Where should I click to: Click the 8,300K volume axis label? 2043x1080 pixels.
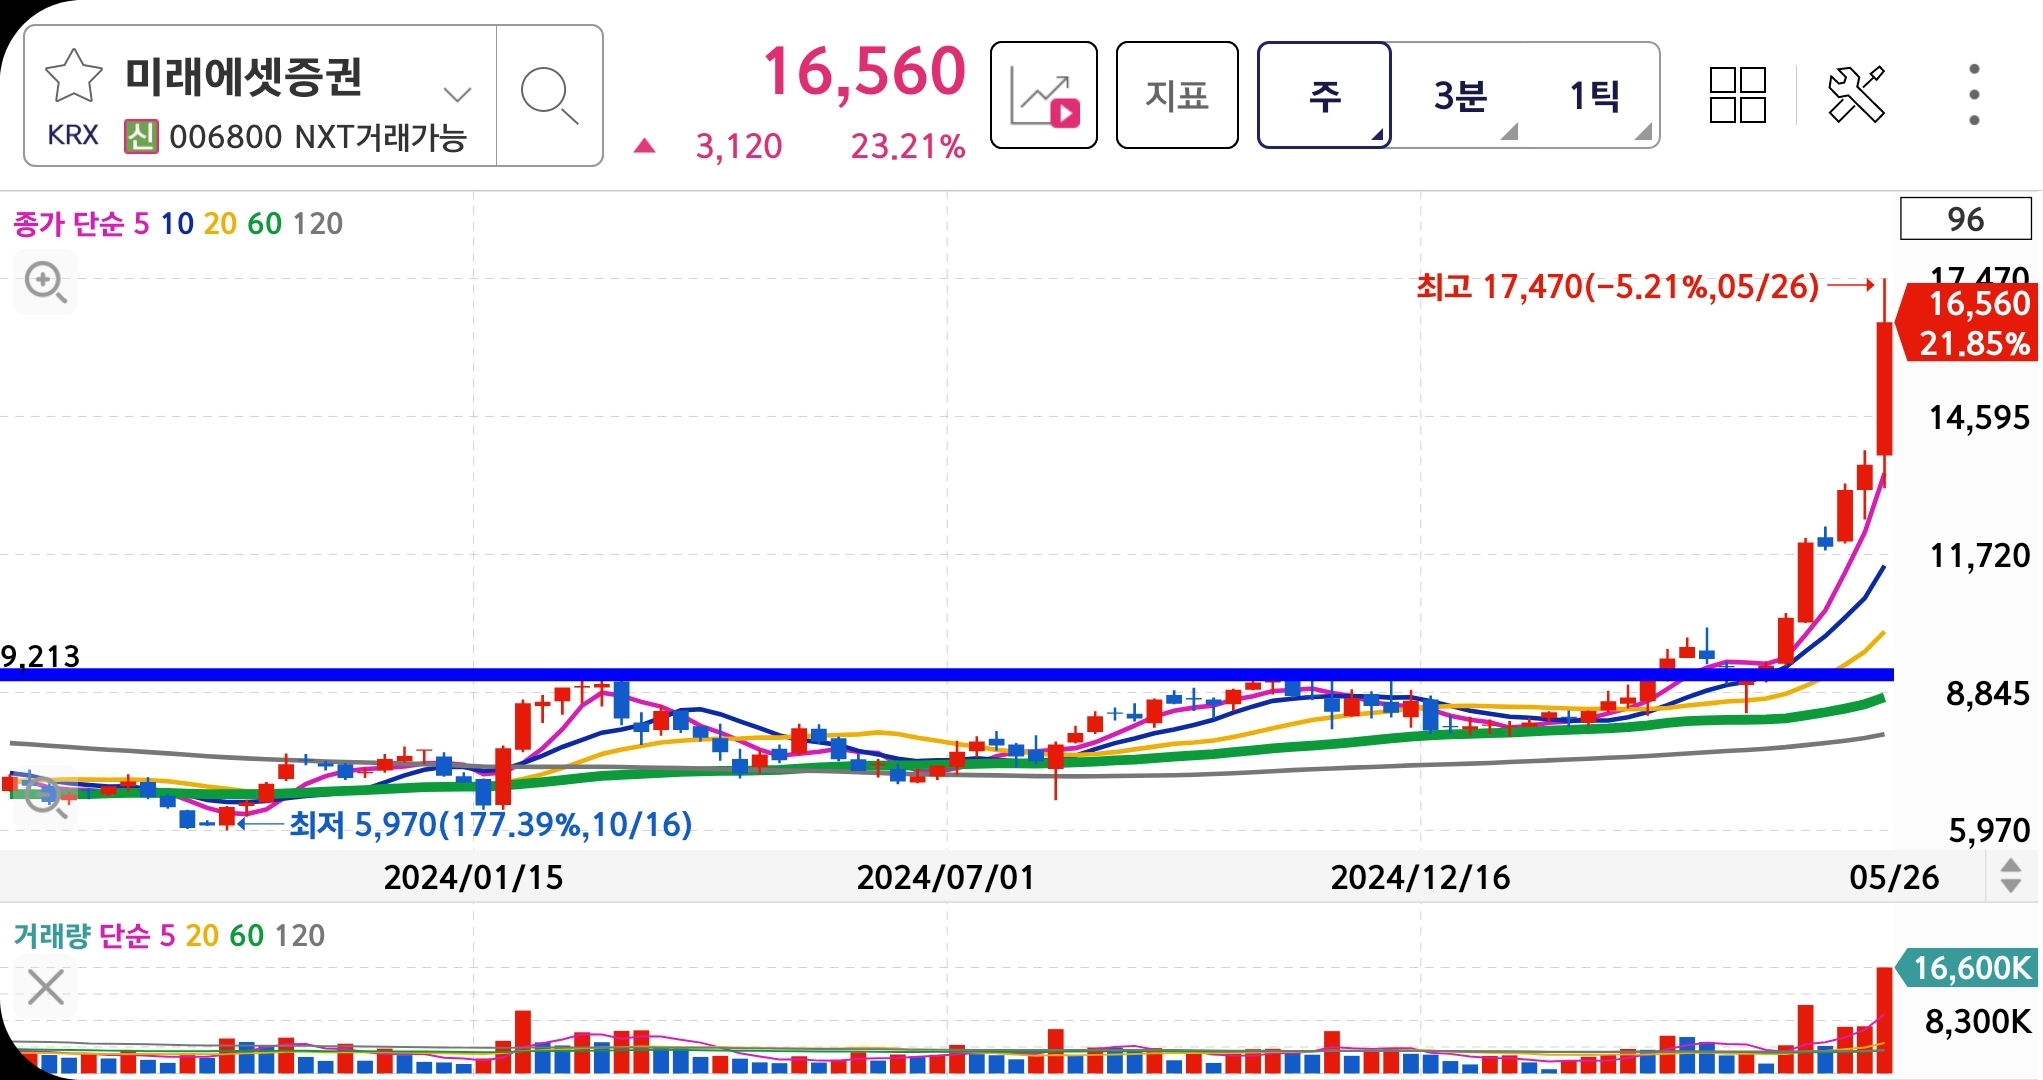coord(1978,1021)
